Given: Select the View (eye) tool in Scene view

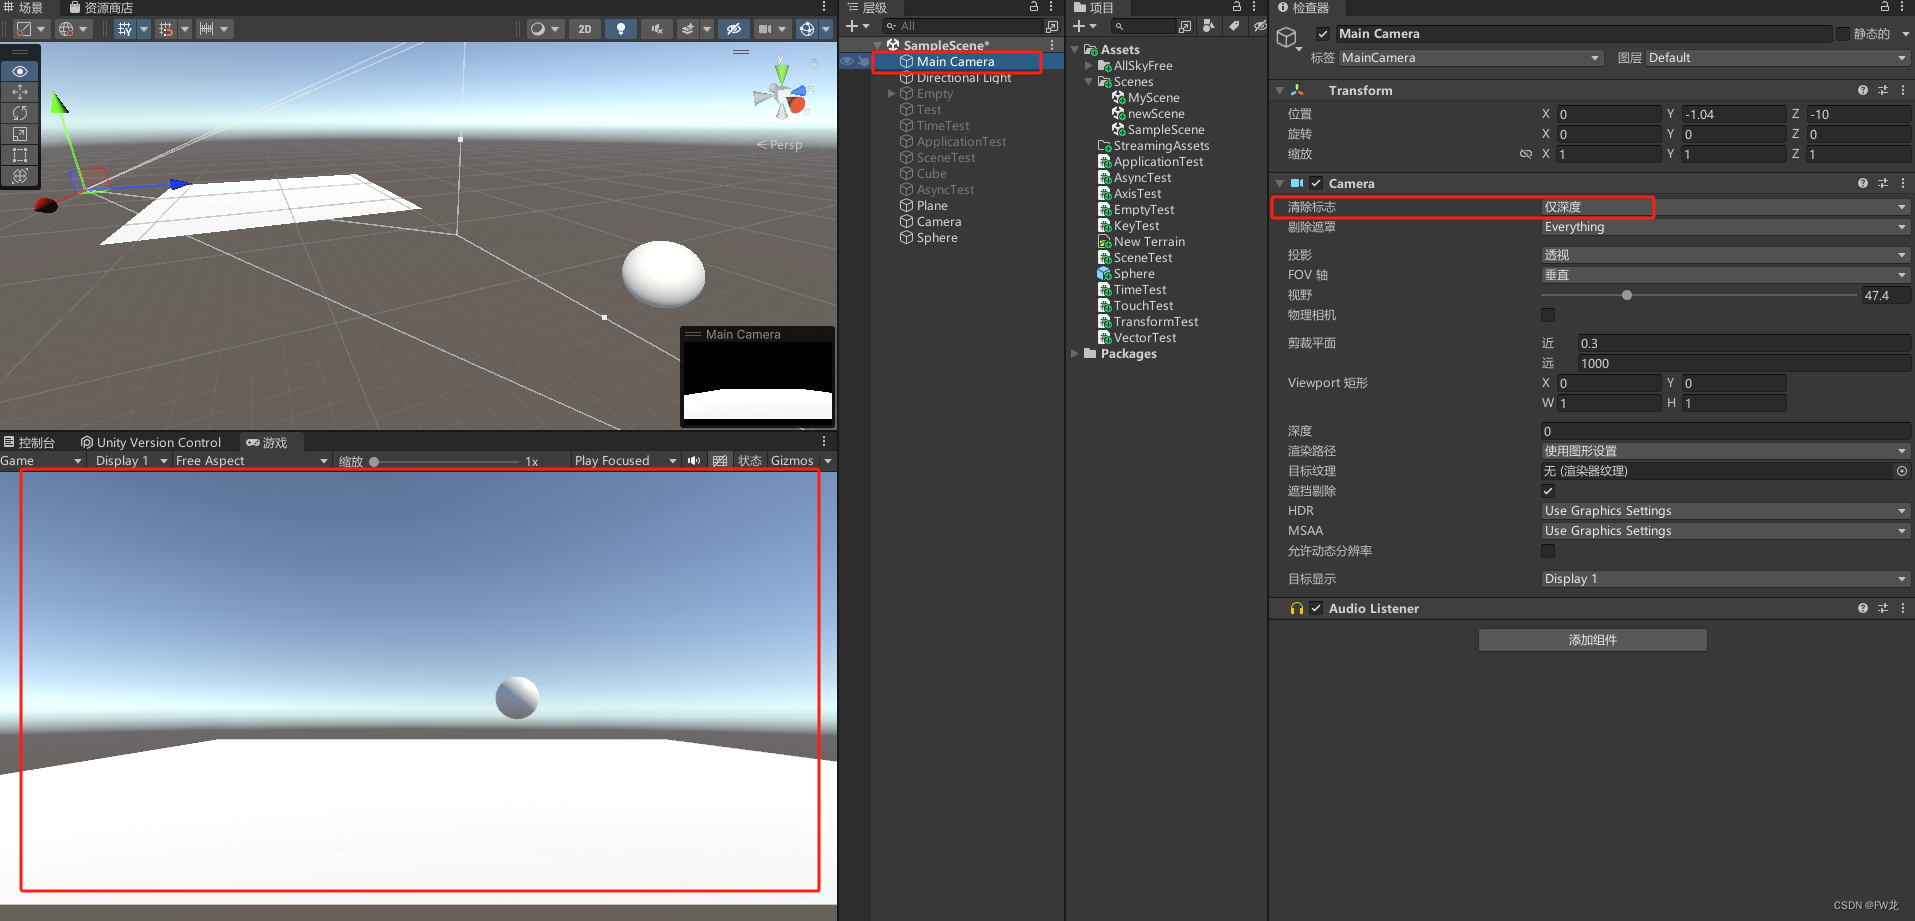Looking at the screenshot, I should pyautogui.click(x=20, y=71).
